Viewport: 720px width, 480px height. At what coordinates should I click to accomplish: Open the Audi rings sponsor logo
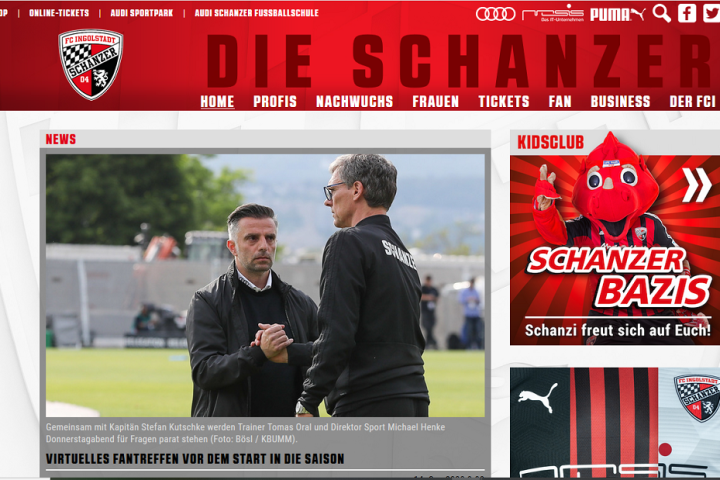point(495,14)
